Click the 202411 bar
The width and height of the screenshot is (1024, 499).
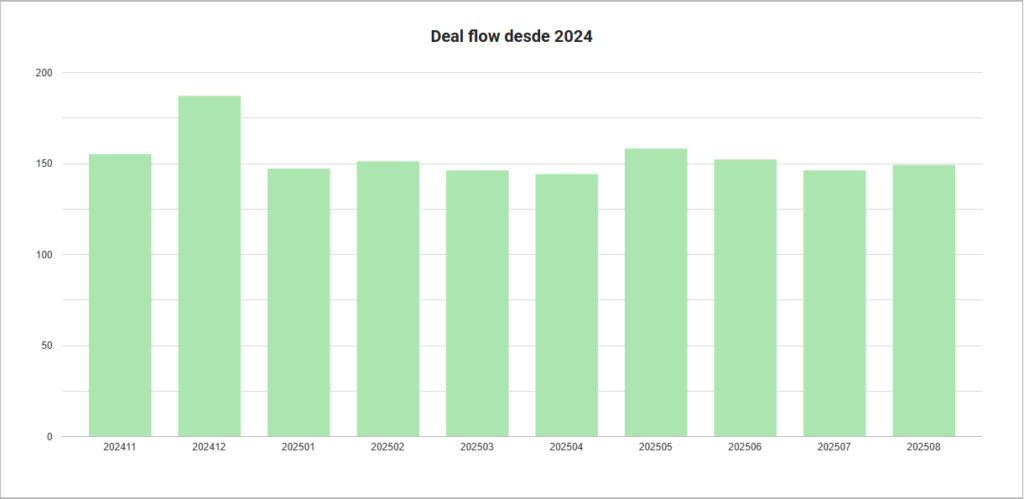click(x=120, y=295)
